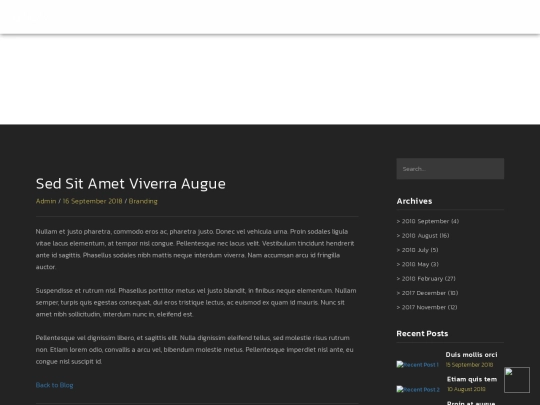Click the 15 September 2018 post date

pos(469,365)
